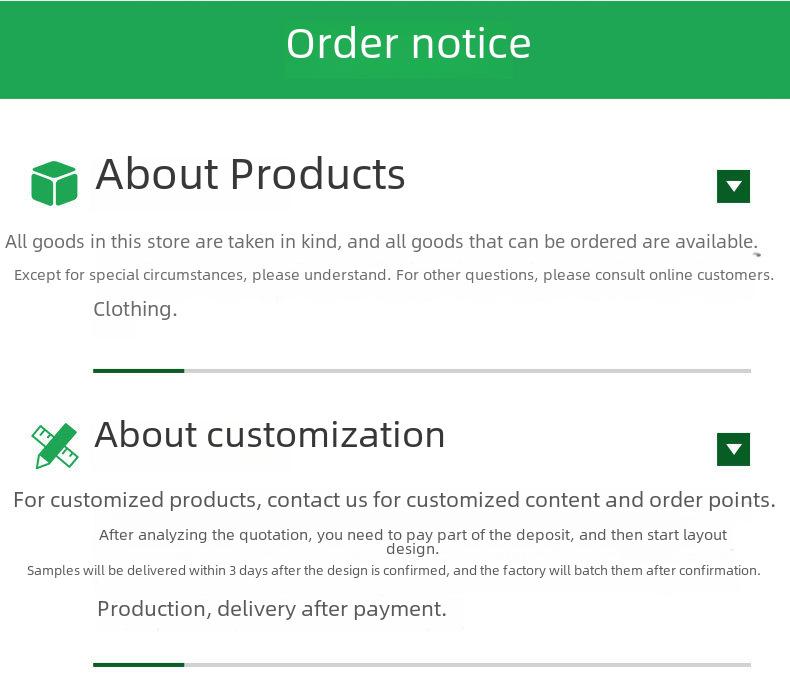The width and height of the screenshot is (790, 685).
Task: Click the 'Clothing.' text line
Action: coord(135,309)
